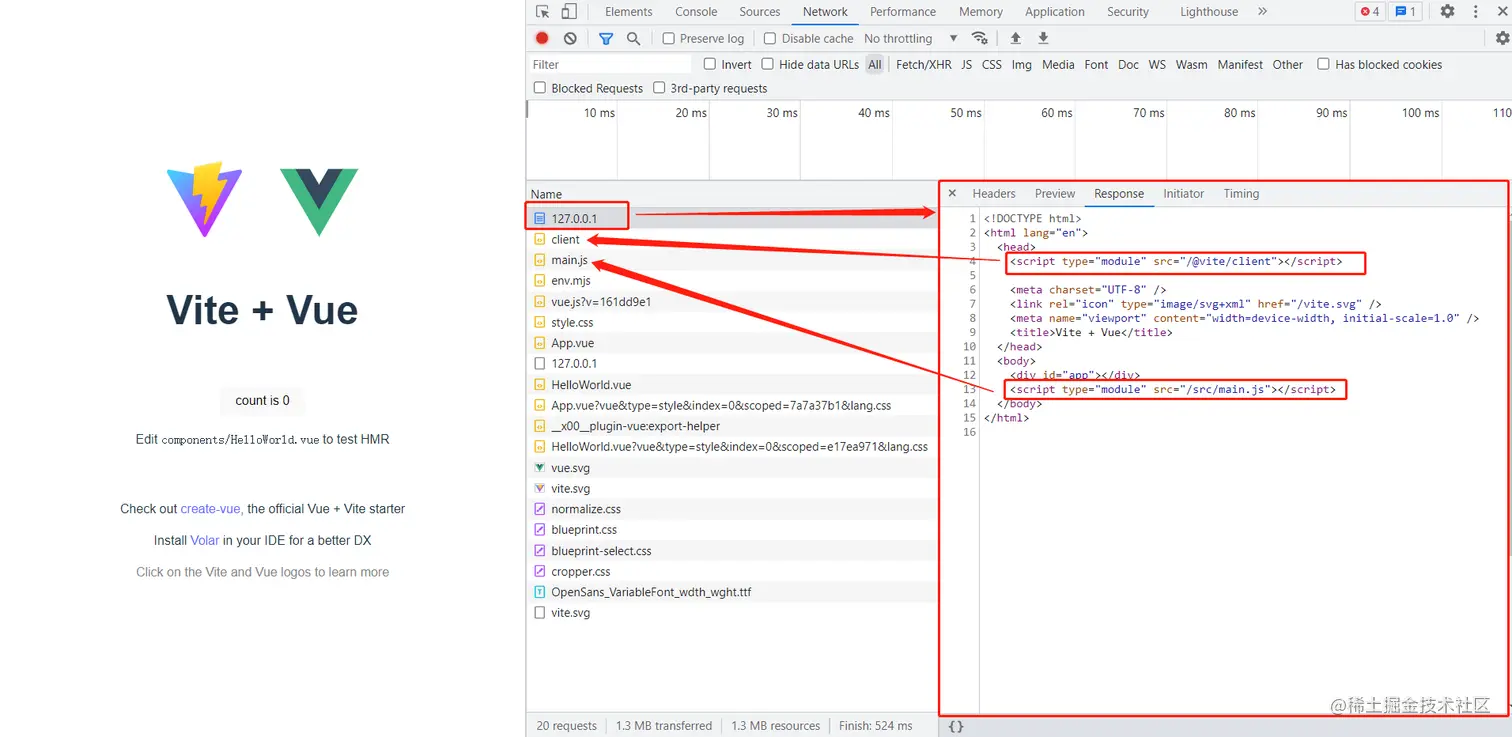Show the Headers tab of the request
Screen dimensions: 1512x737
[x=994, y=194]
